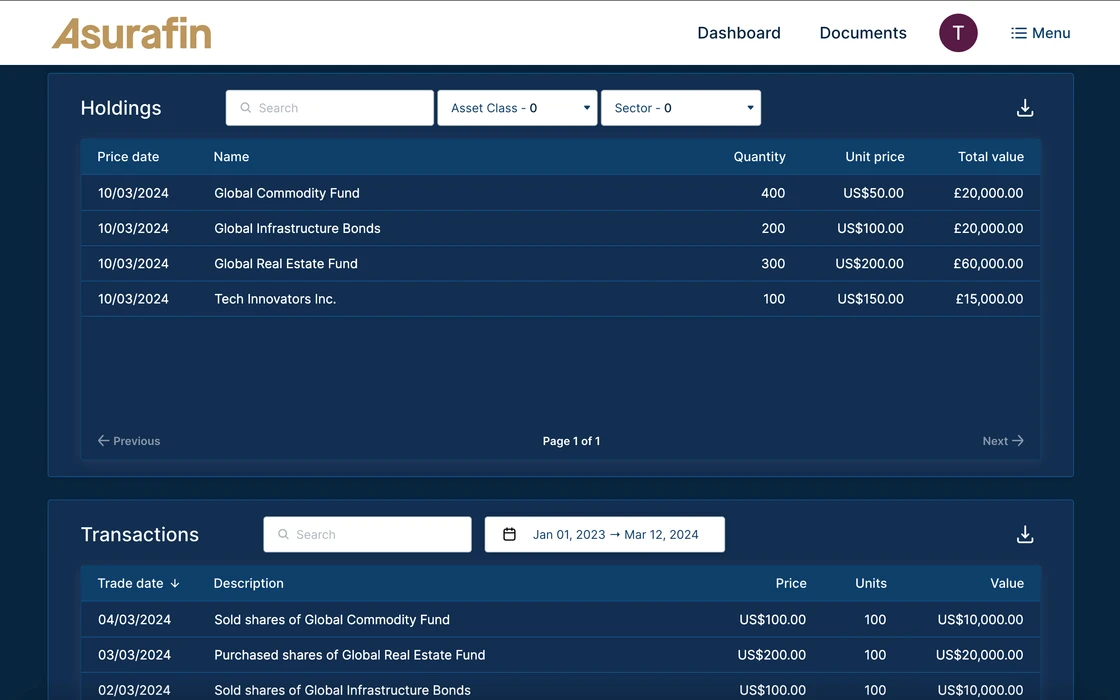This screenshot has width=1120, height=700.
Task: Focus the Transactions search field
Action: [x=367, y=534]
